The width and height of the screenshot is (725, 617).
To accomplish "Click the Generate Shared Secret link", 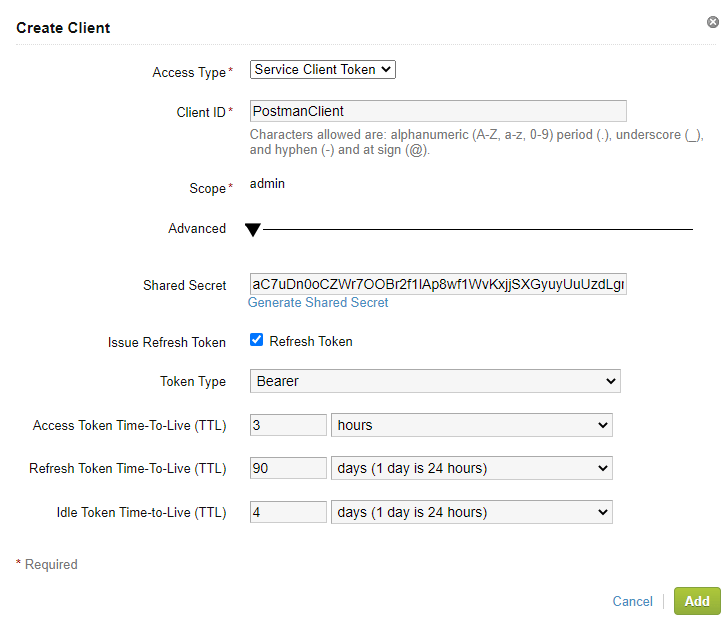I will (x=318, y=302).
